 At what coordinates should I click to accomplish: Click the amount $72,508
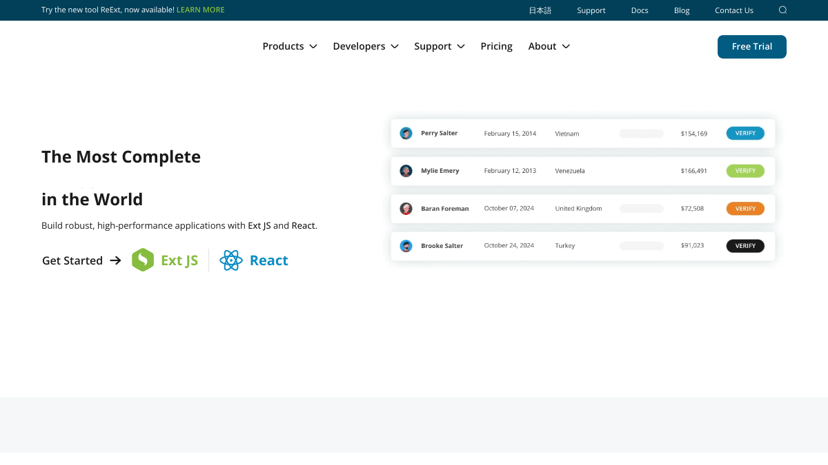[692, 208]
